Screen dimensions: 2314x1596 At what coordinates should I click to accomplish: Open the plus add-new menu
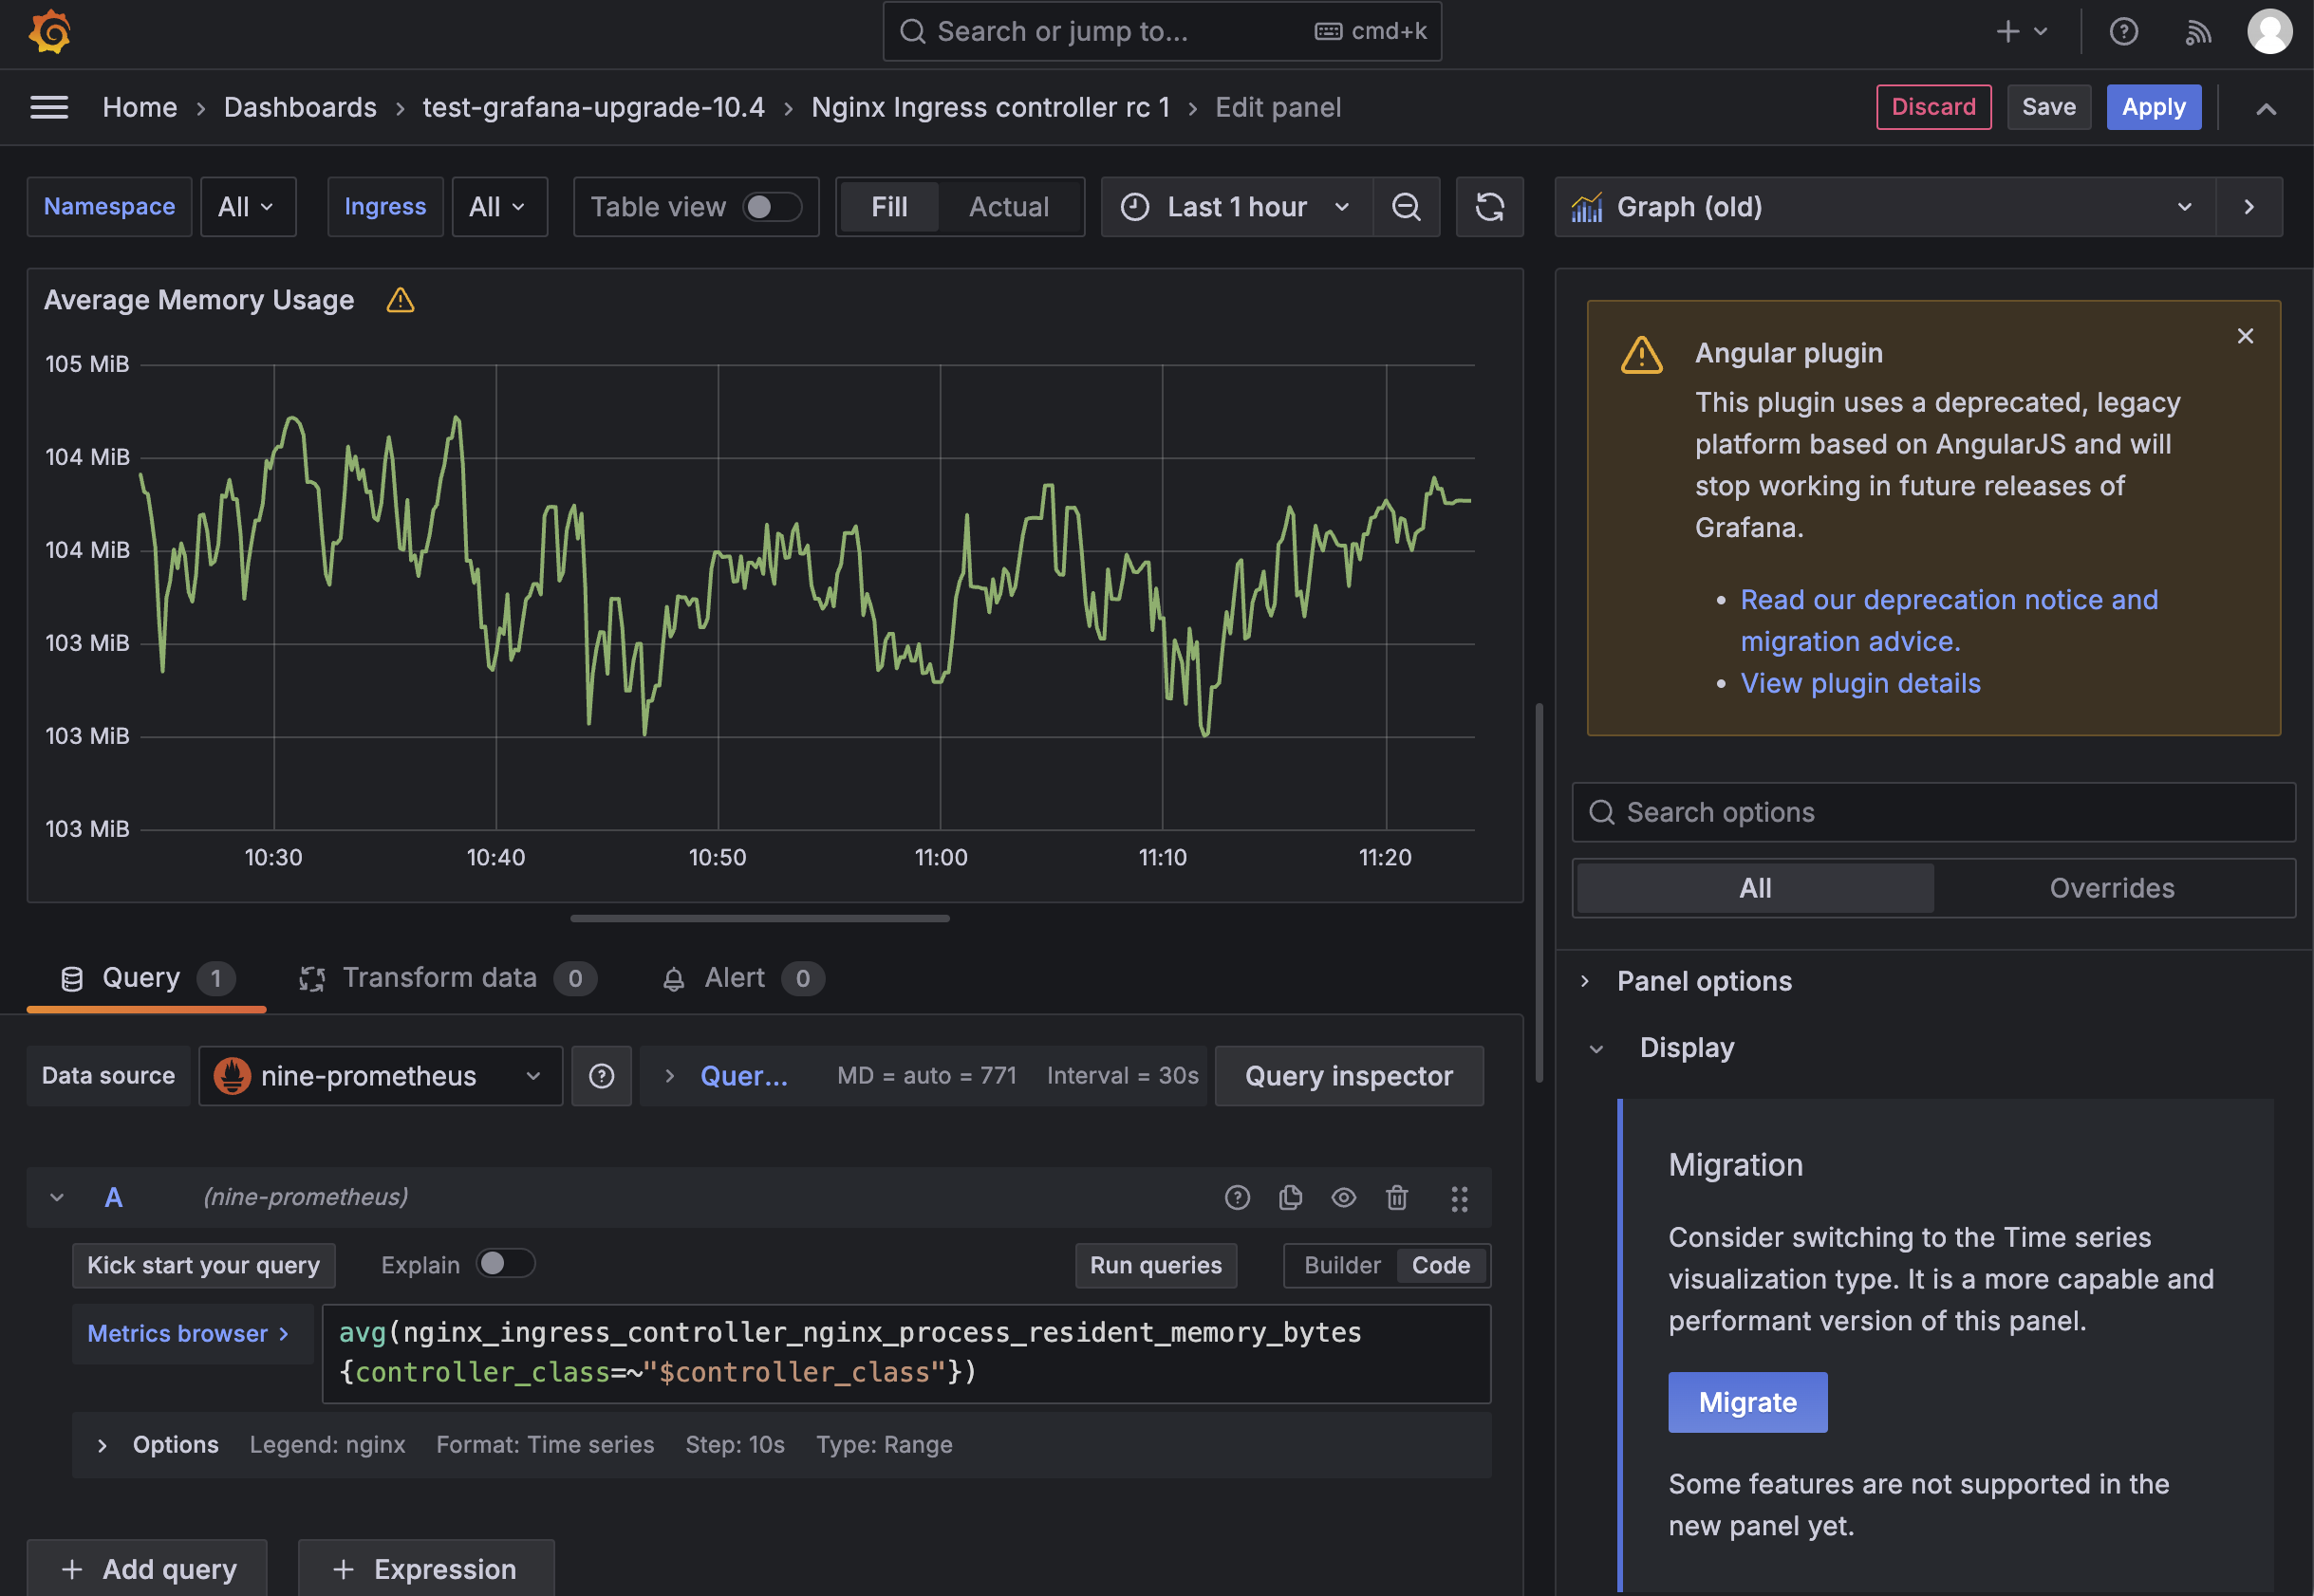coord(2022,32)
